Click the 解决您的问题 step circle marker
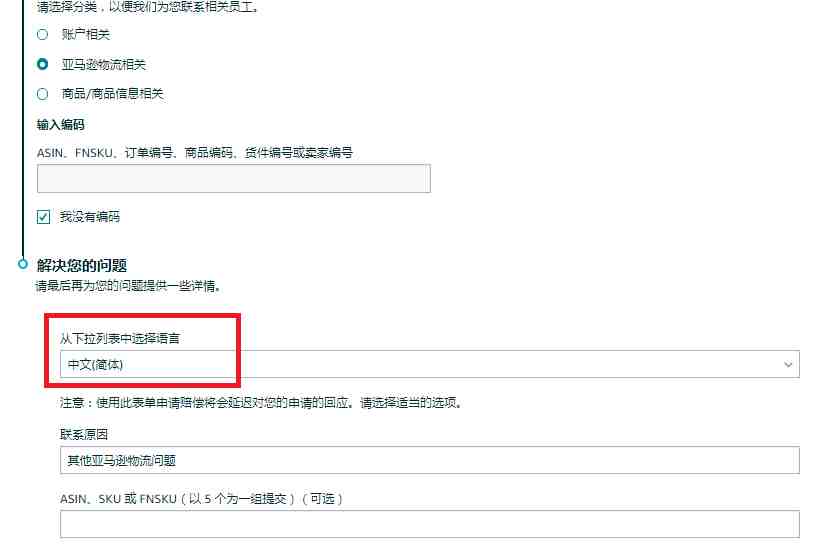 (23, 264)
